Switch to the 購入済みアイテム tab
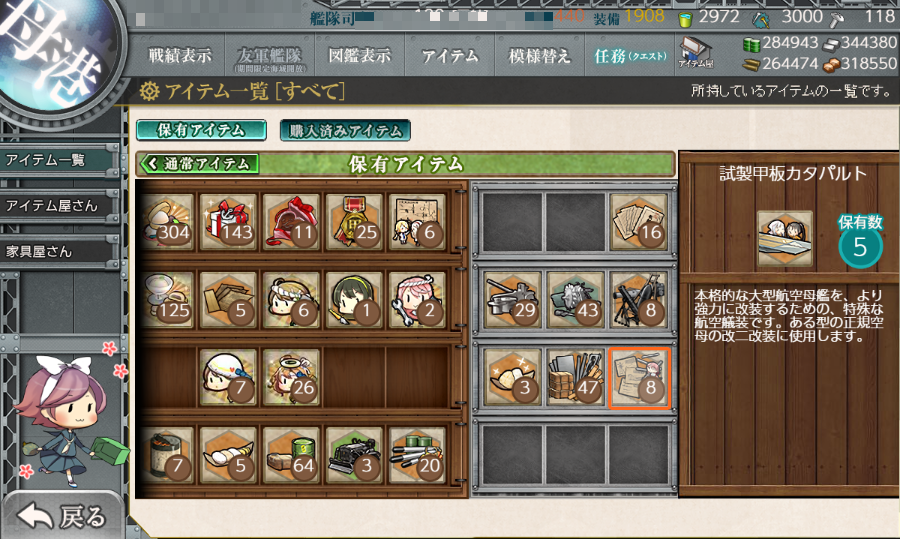Image resolution: width=900 pixels, height=539 pixels. click(345, 130)
